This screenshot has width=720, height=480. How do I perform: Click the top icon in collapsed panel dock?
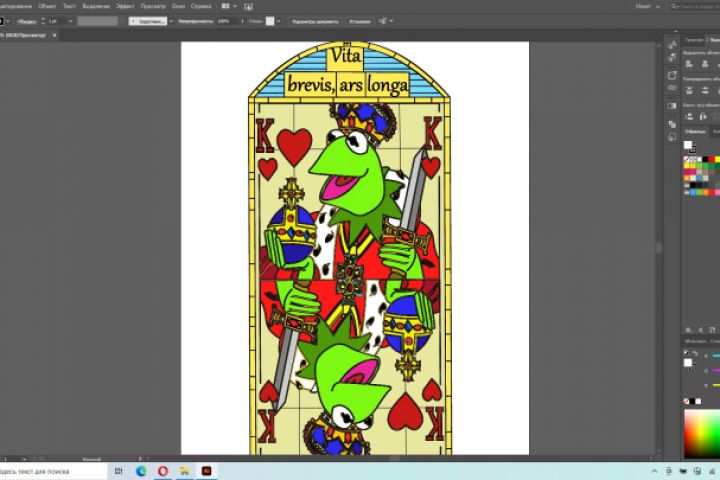672,45
